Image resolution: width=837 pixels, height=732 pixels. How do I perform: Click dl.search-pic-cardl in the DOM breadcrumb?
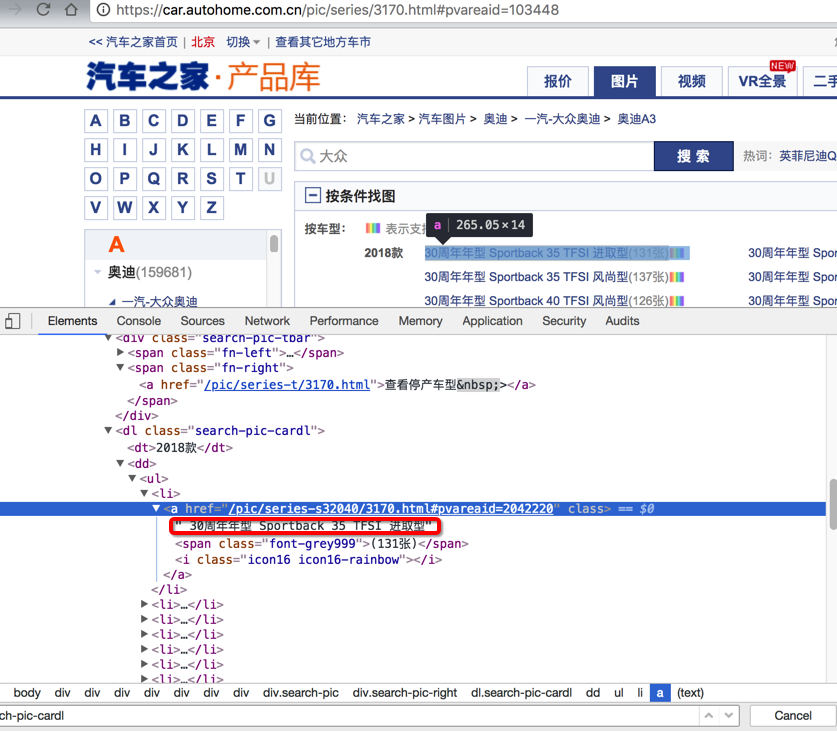coord(521,692)
